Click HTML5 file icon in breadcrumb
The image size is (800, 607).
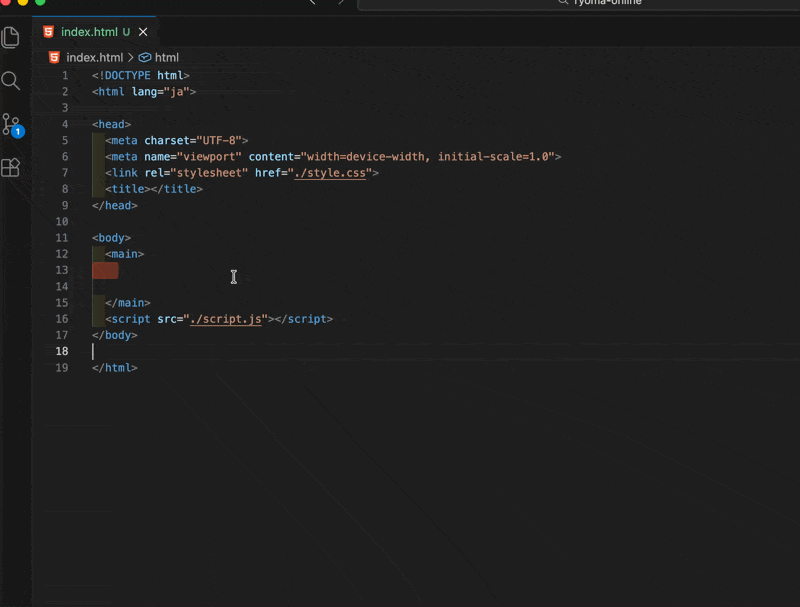(54, 58)
